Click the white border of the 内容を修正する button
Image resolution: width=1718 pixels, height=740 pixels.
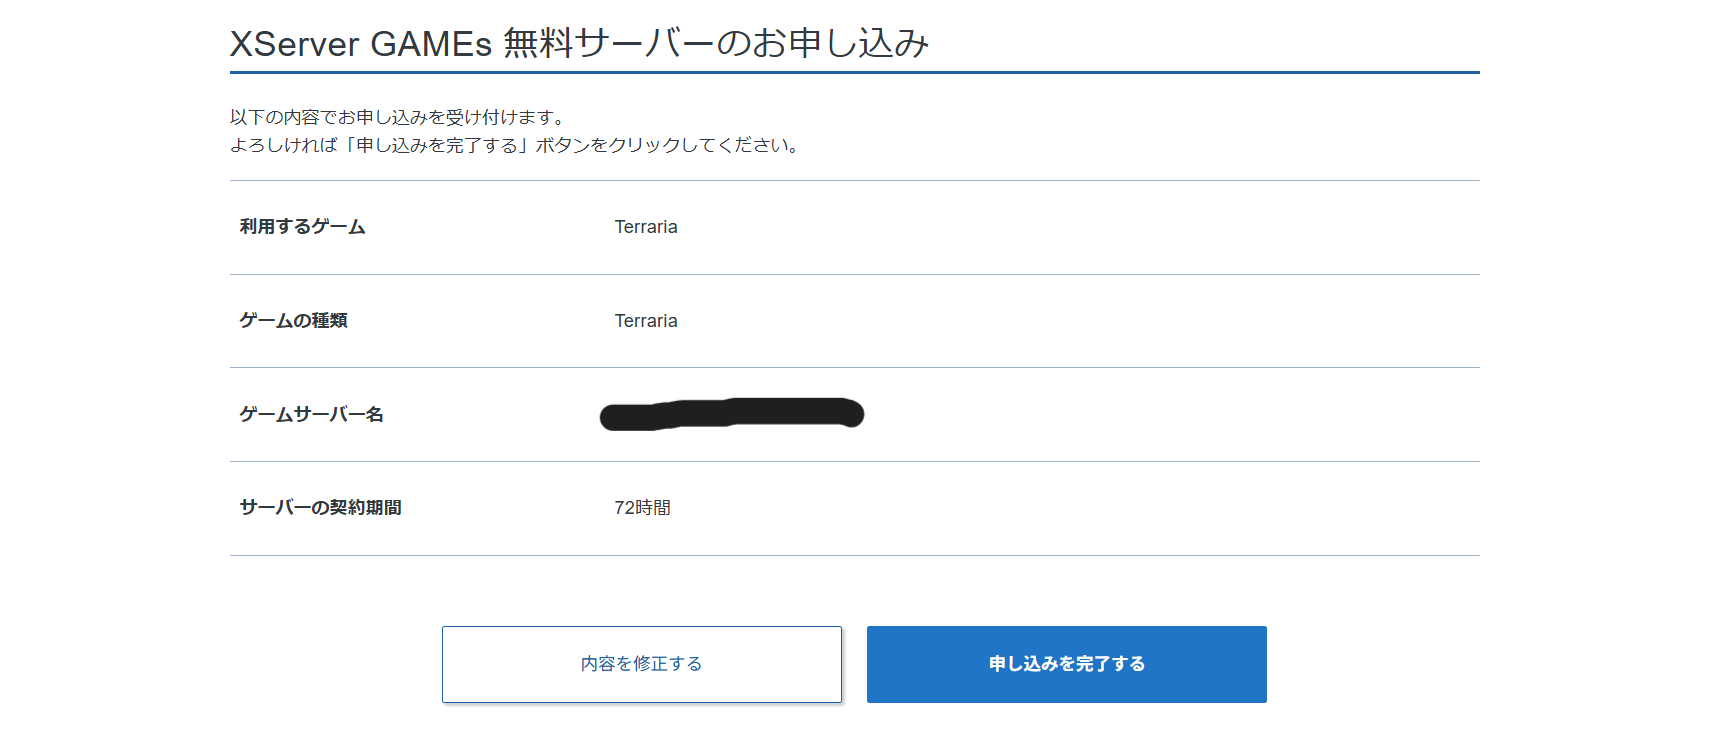(x=641, y=628)
